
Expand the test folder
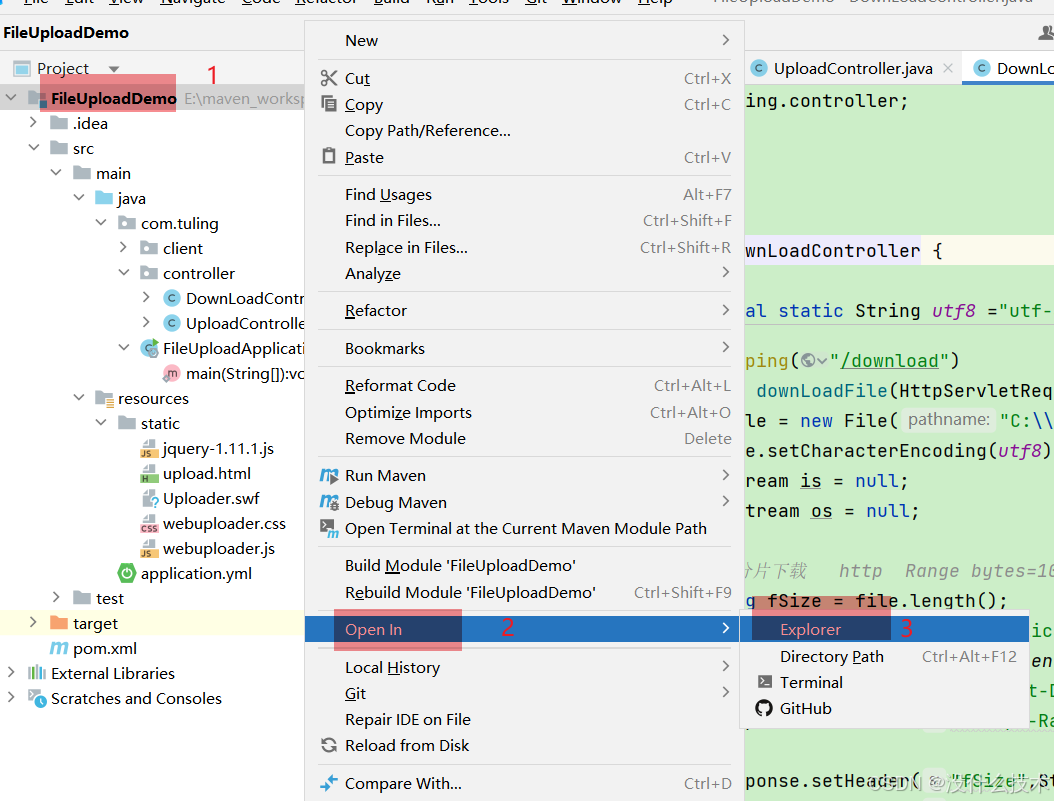[56, 597]
